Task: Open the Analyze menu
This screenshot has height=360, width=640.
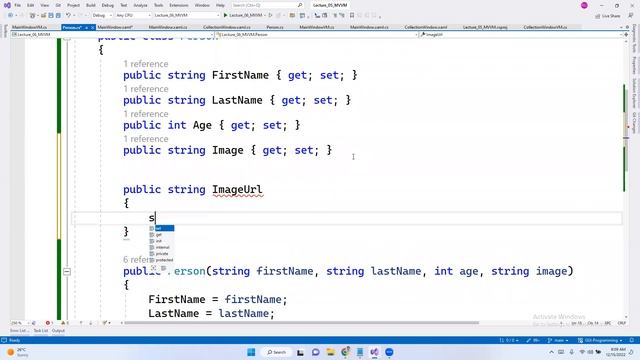Action: tap(140, 5)
